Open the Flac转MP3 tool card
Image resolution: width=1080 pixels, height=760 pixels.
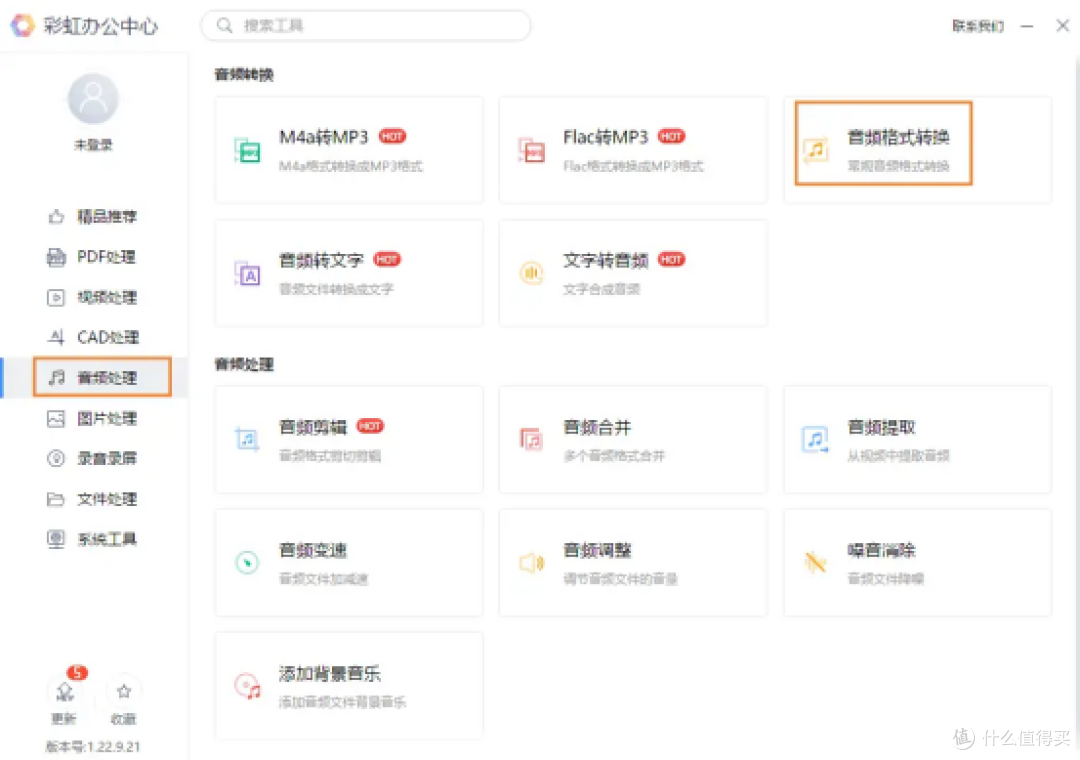pyautogui.click(x=633, y=150)
